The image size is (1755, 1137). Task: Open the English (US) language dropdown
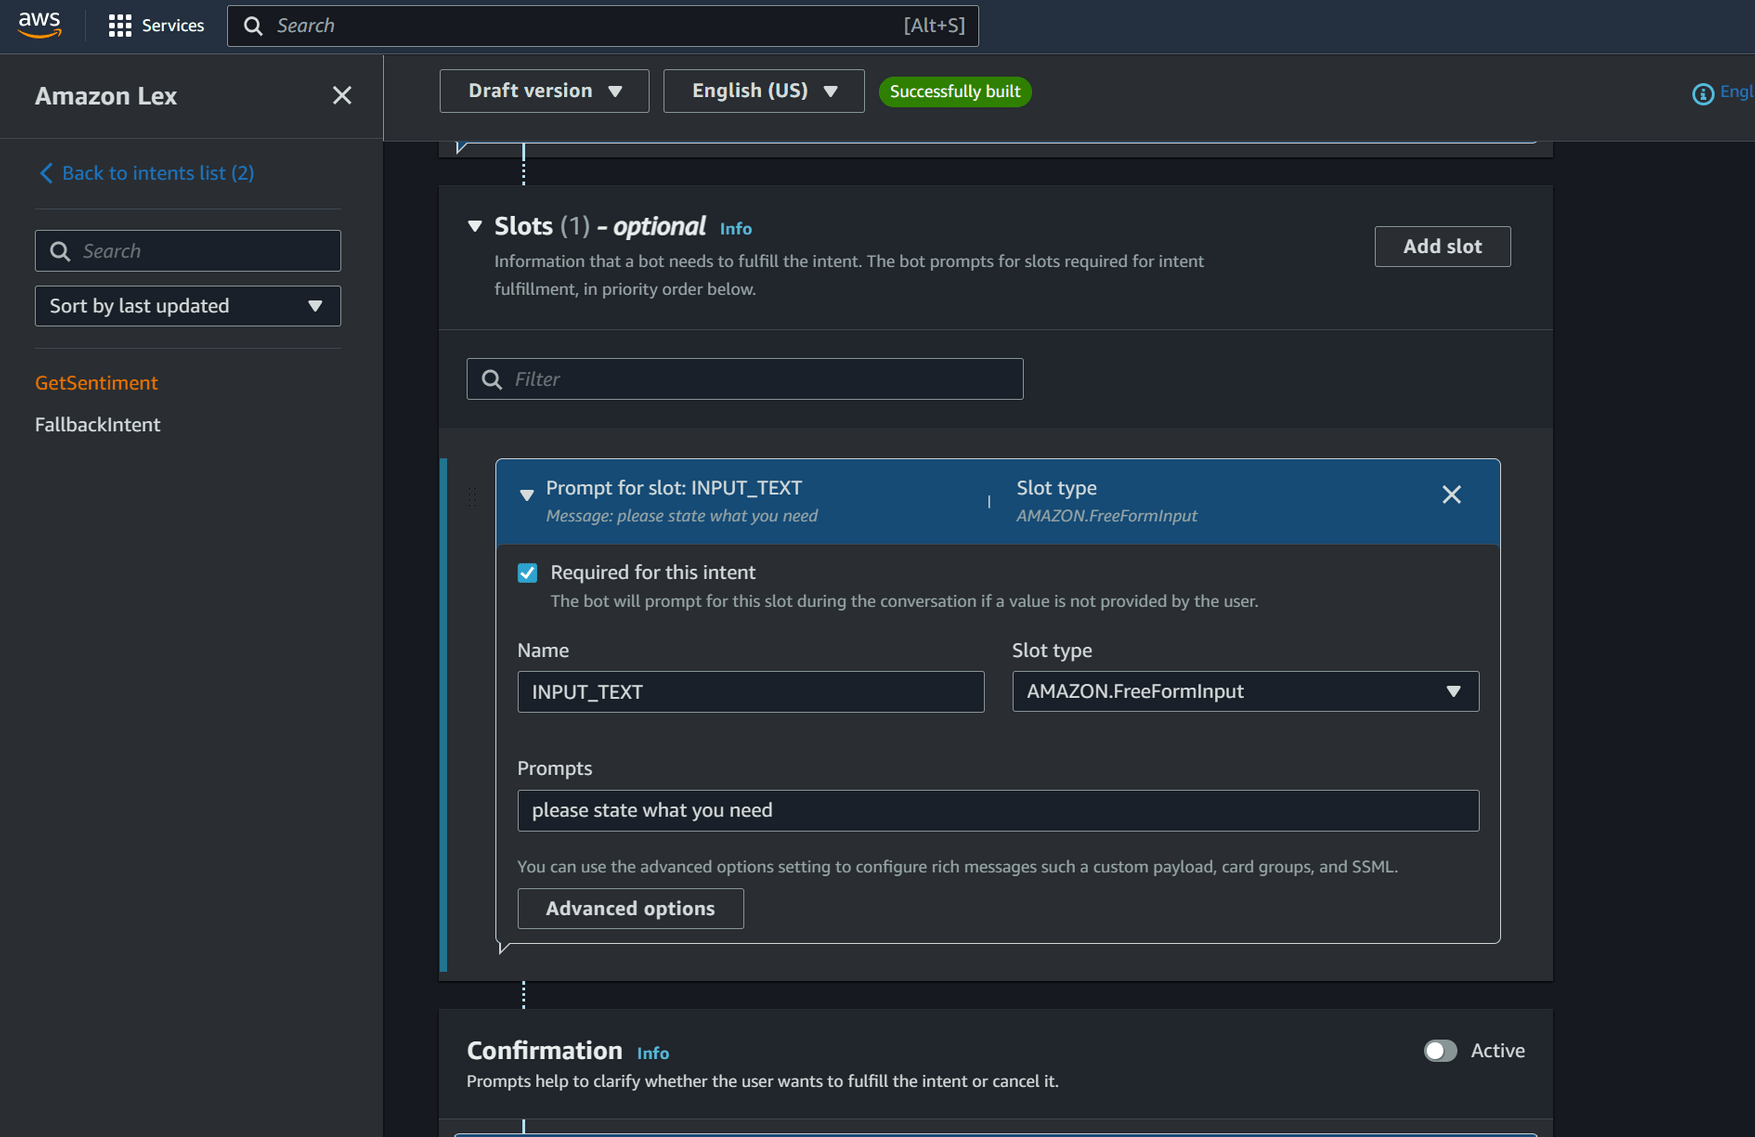pos(763,90)
